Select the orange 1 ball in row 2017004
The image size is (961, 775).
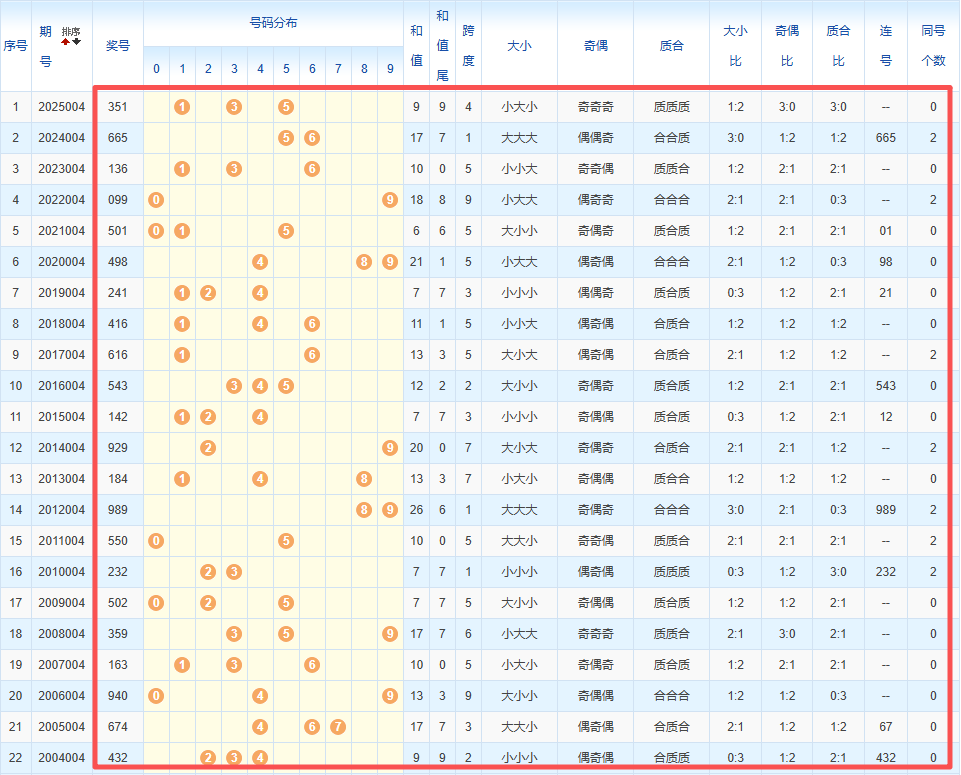[x=182, y=355]
